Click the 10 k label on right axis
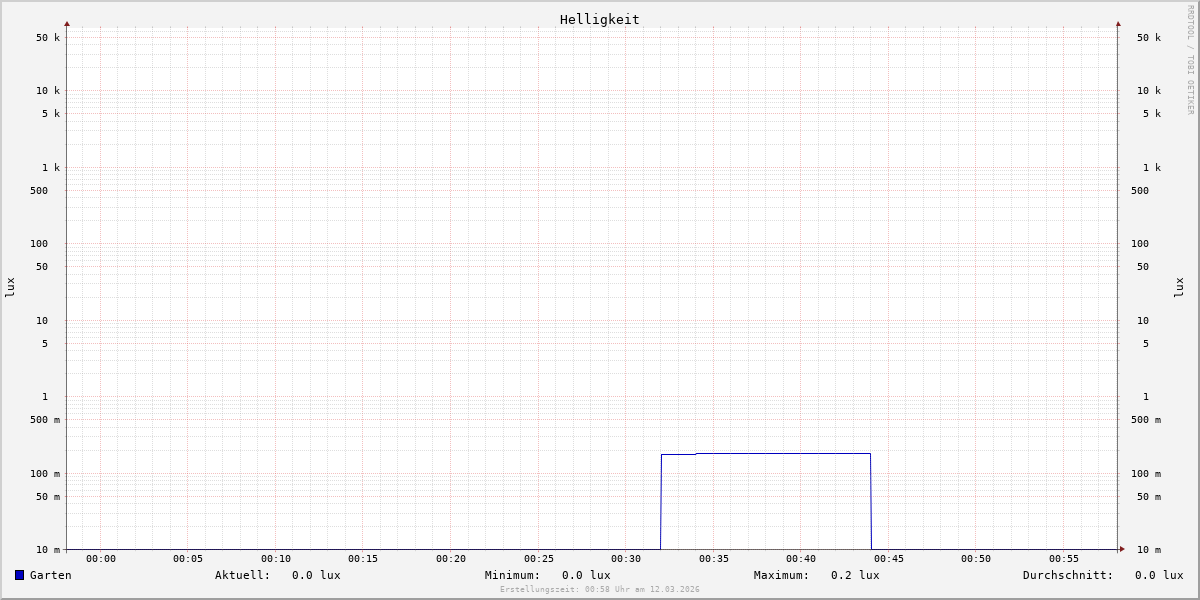1200x600 pixels. (x=1149, y=91)
